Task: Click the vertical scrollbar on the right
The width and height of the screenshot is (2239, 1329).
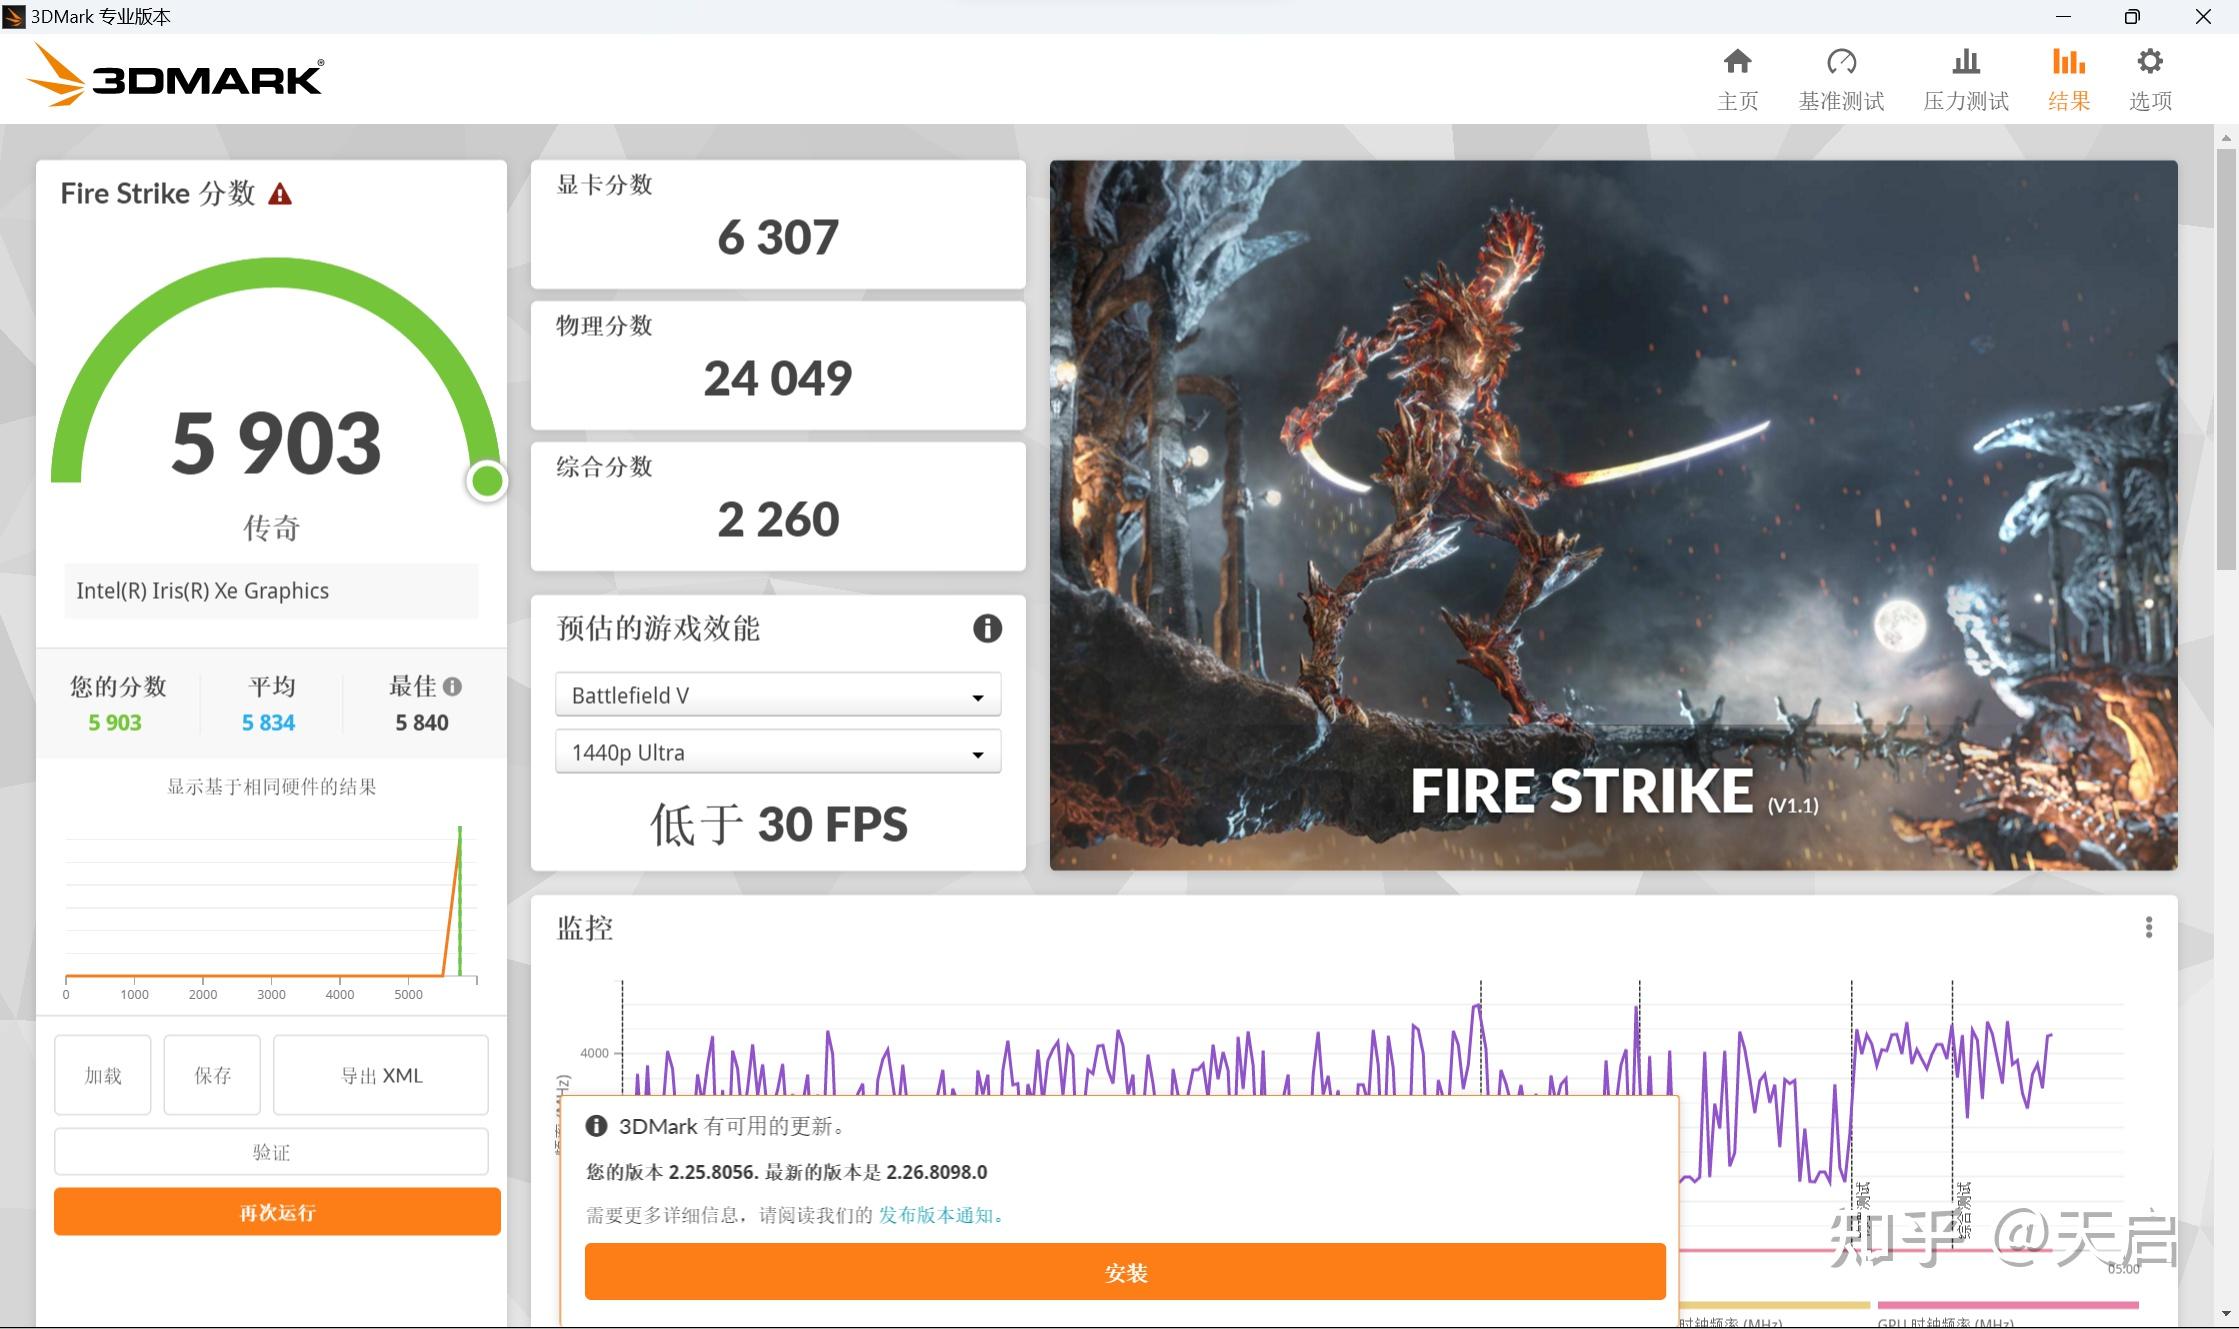Action: pyautogui.click(x=2226, y=360)
